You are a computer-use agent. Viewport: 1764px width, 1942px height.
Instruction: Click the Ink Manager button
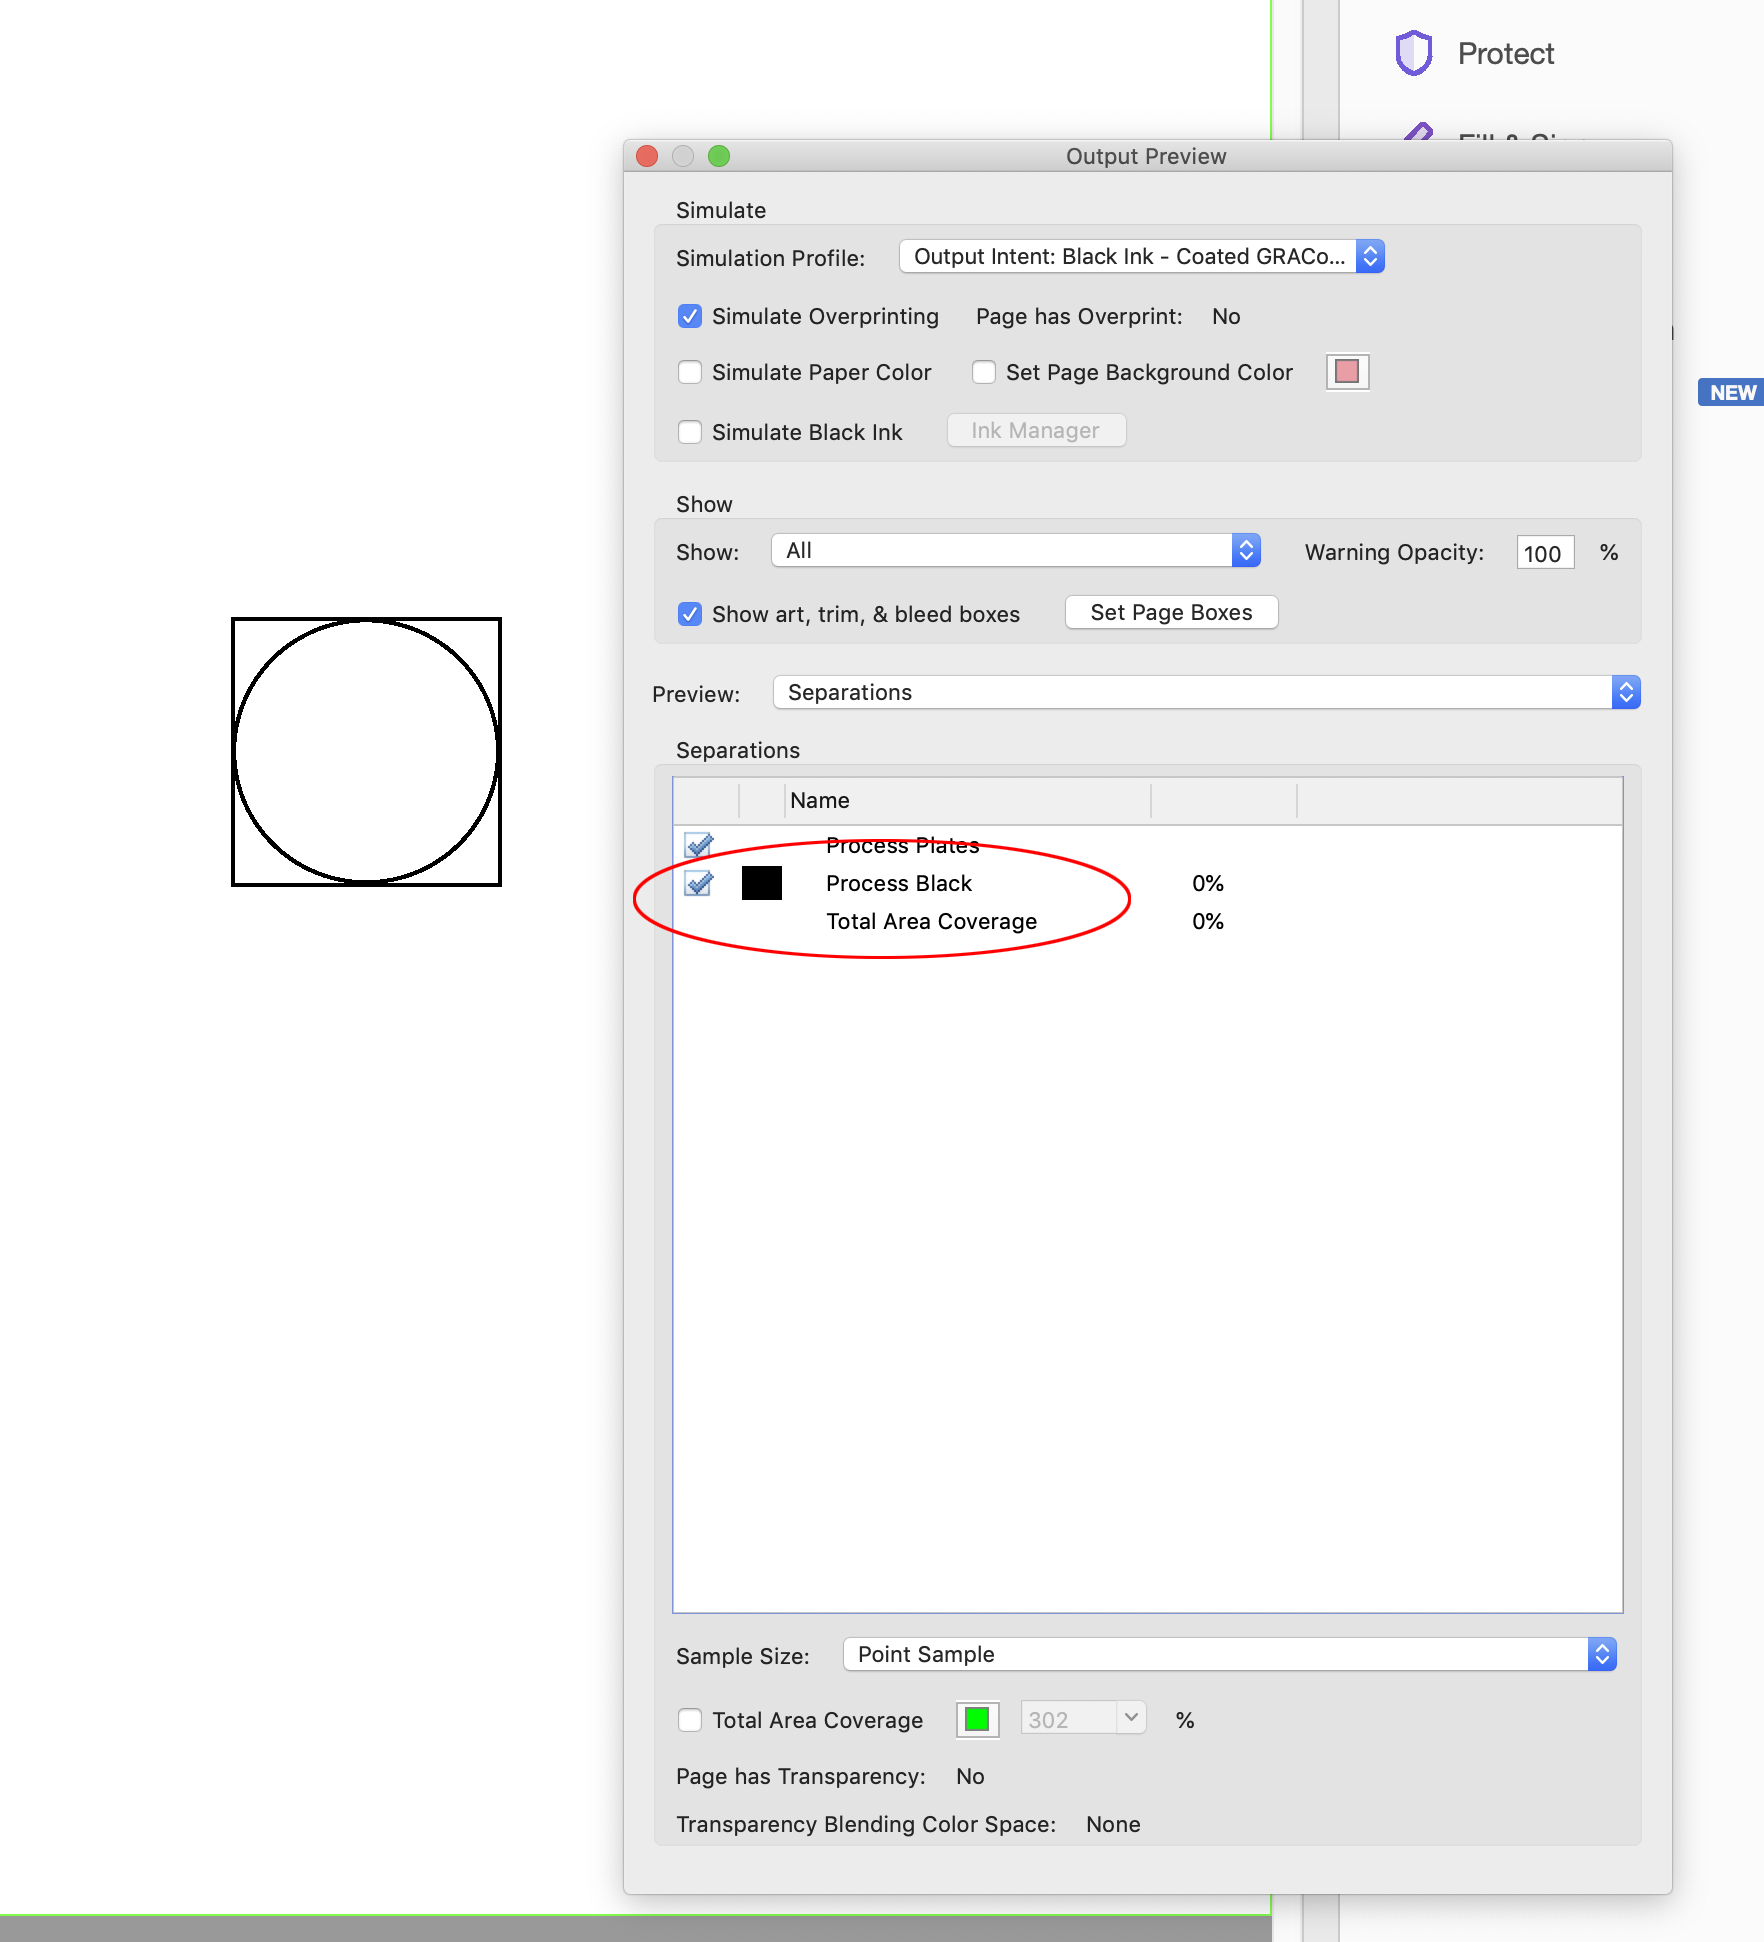1035,430
